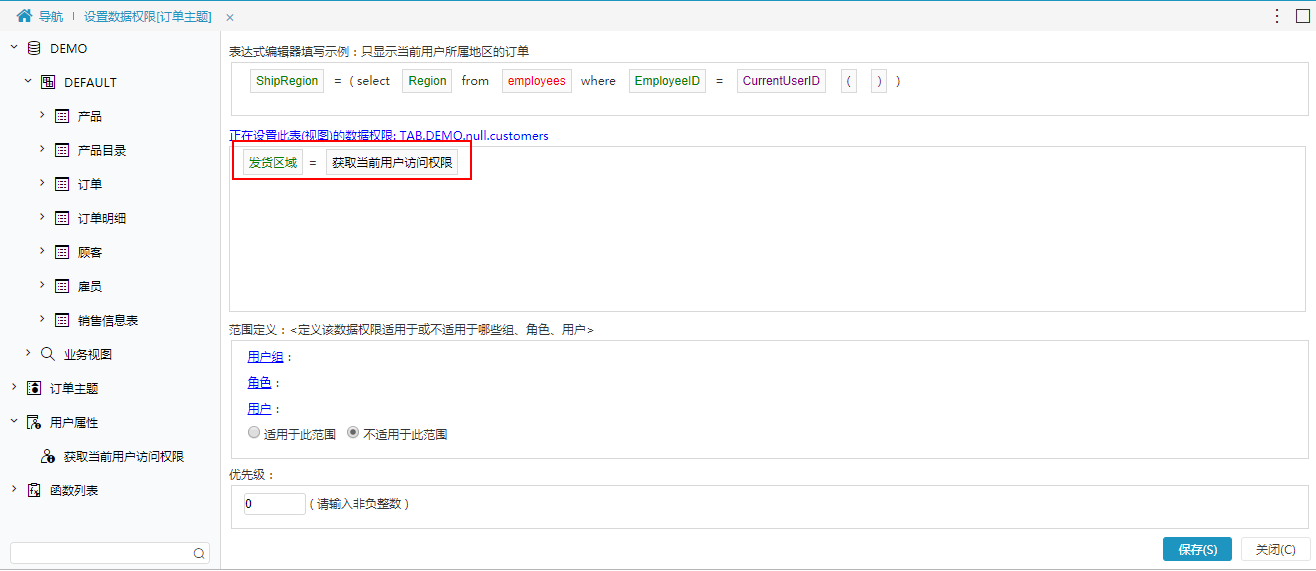1316x571 pixels.
Task: Click the 获取当前用户访问权限 tree label
Action: (124, 456)
